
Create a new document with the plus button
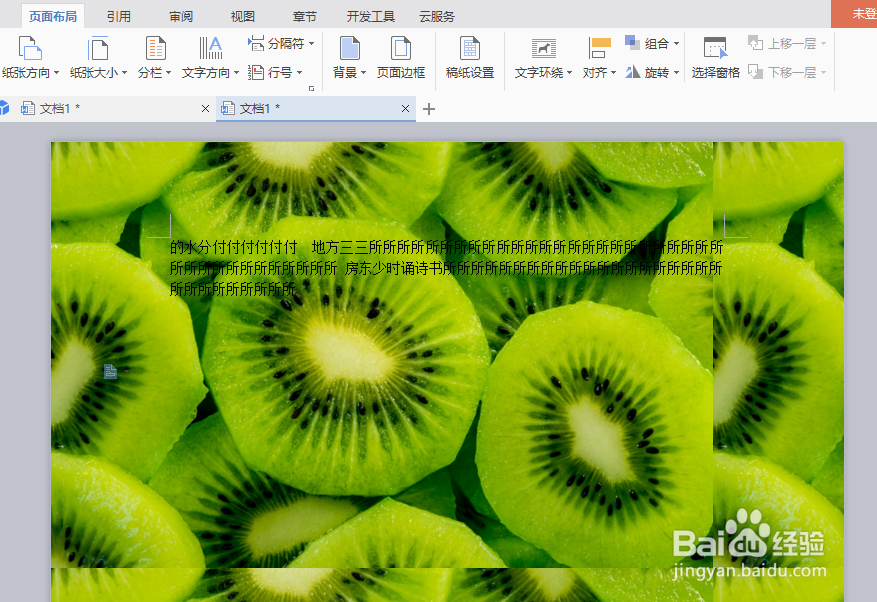click(x=428, y=108)
